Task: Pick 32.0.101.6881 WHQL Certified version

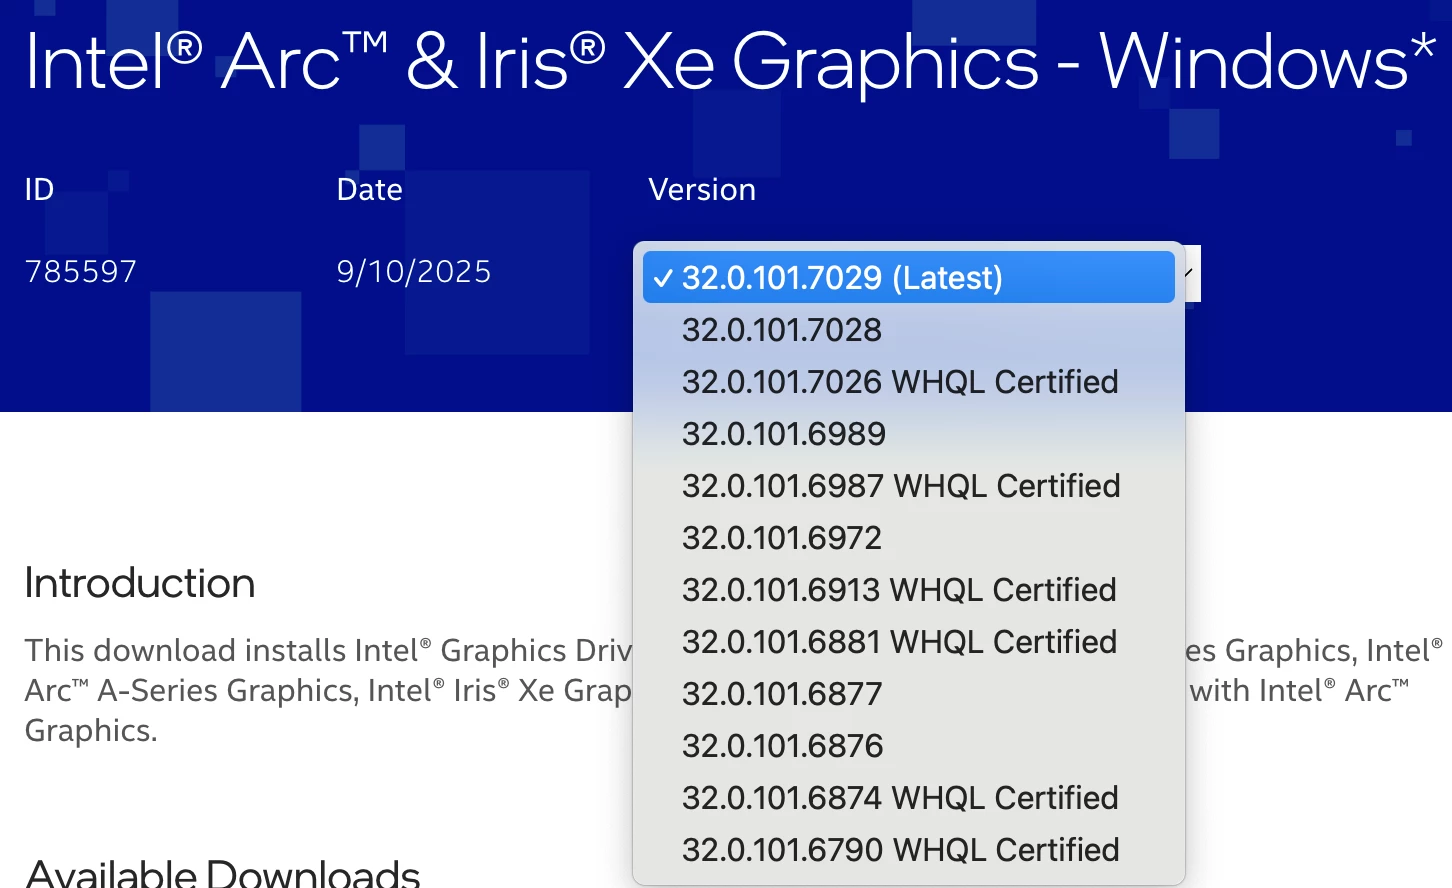Action: (908, 641)
